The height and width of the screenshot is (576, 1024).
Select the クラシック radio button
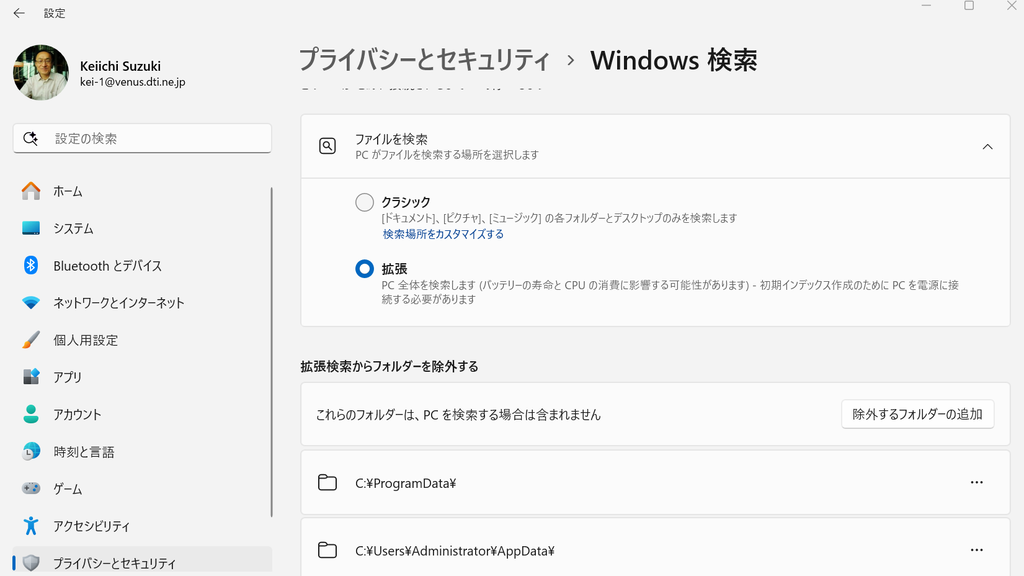364,202
